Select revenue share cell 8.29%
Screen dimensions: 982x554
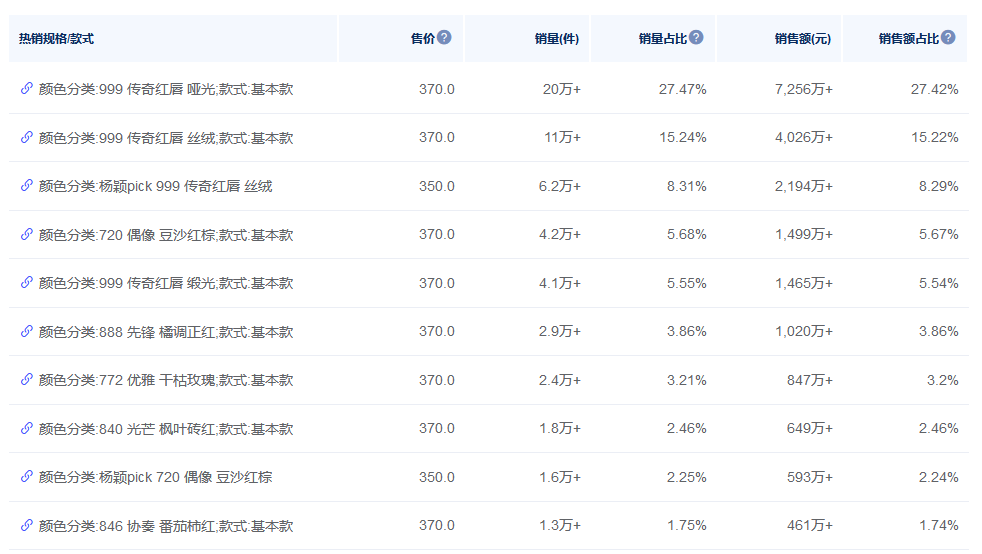point(938,187)
